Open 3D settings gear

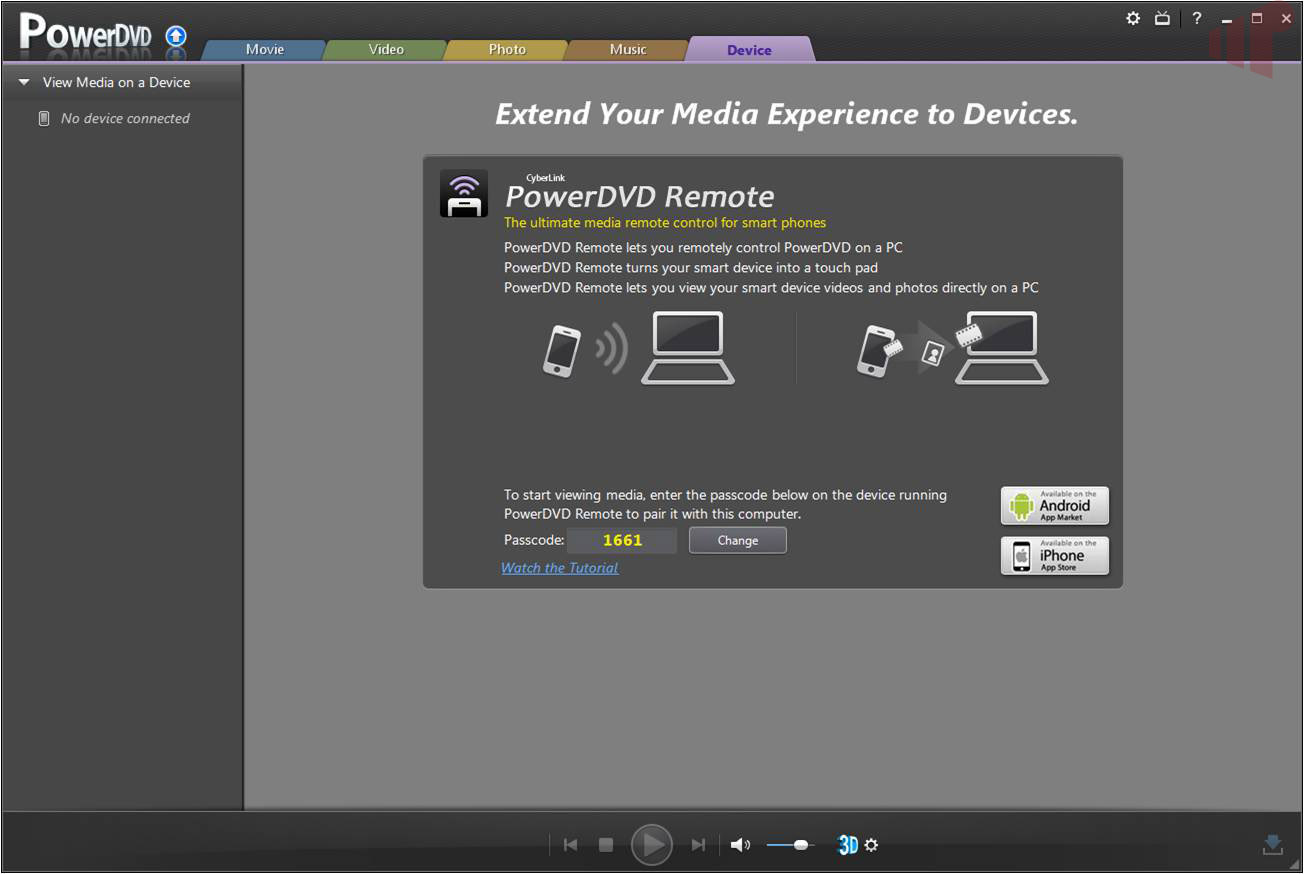871,845
